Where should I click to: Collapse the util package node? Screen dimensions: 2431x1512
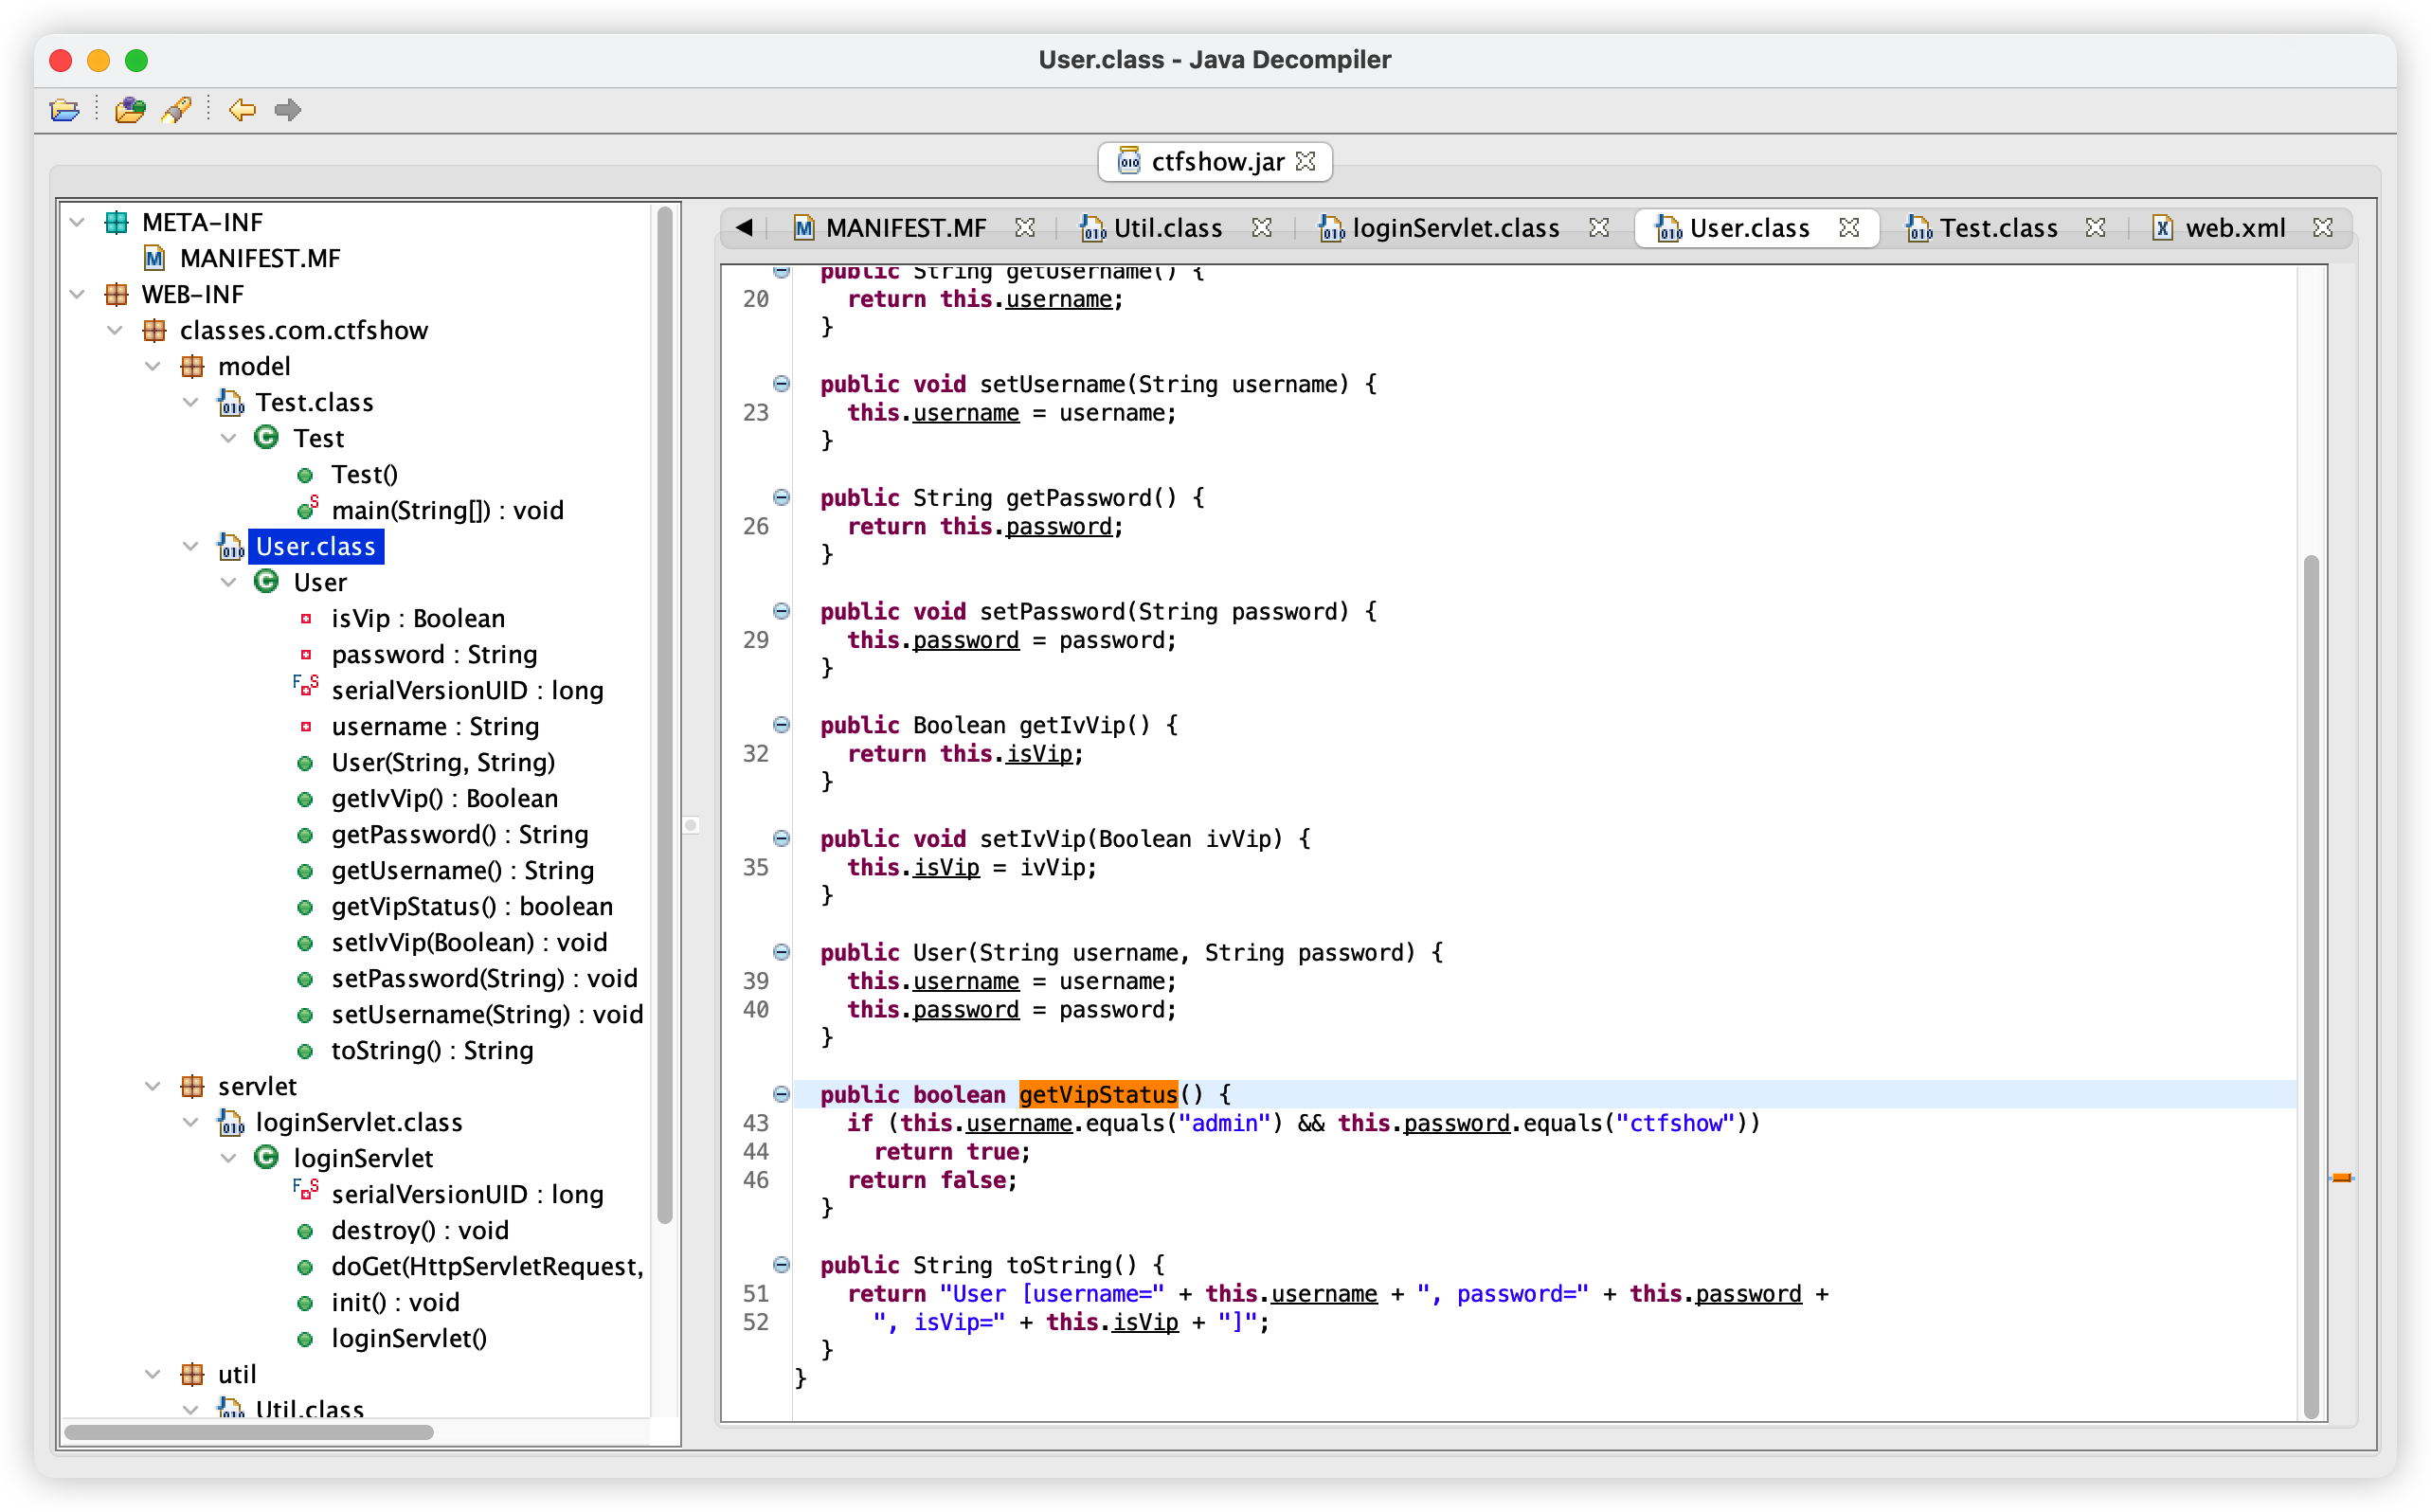point(153,1374)
